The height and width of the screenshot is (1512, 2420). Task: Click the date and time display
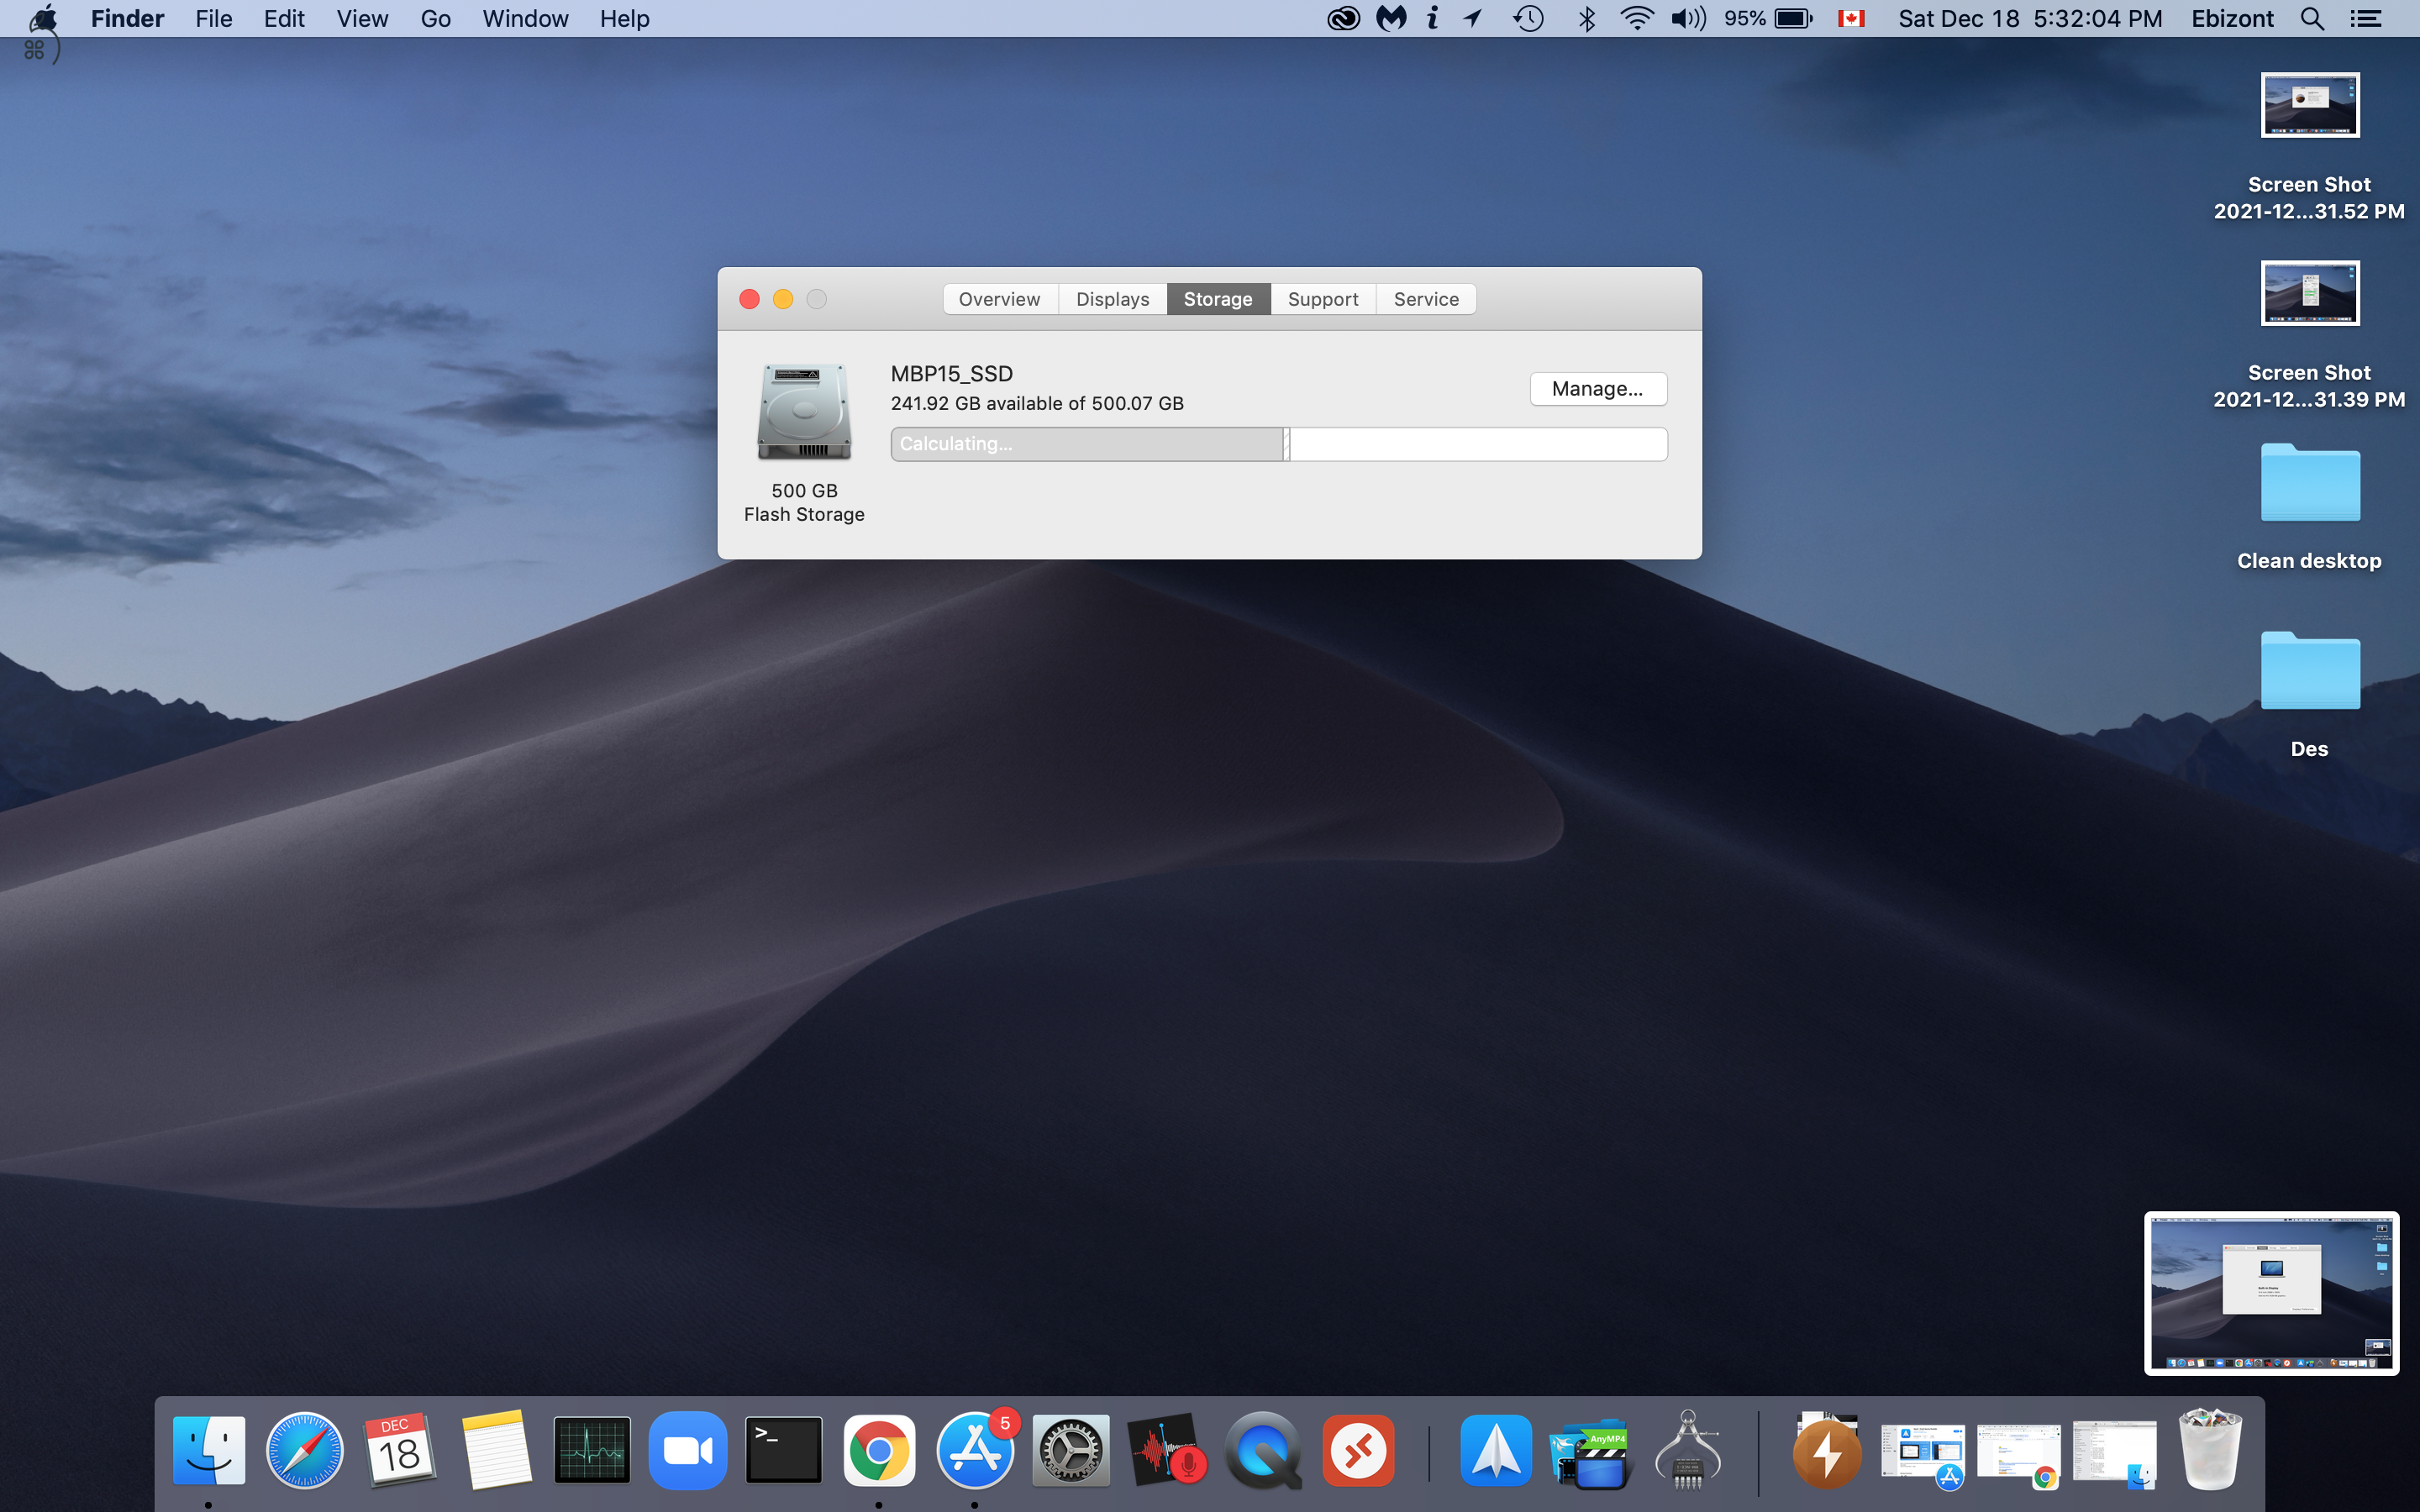2030,18
